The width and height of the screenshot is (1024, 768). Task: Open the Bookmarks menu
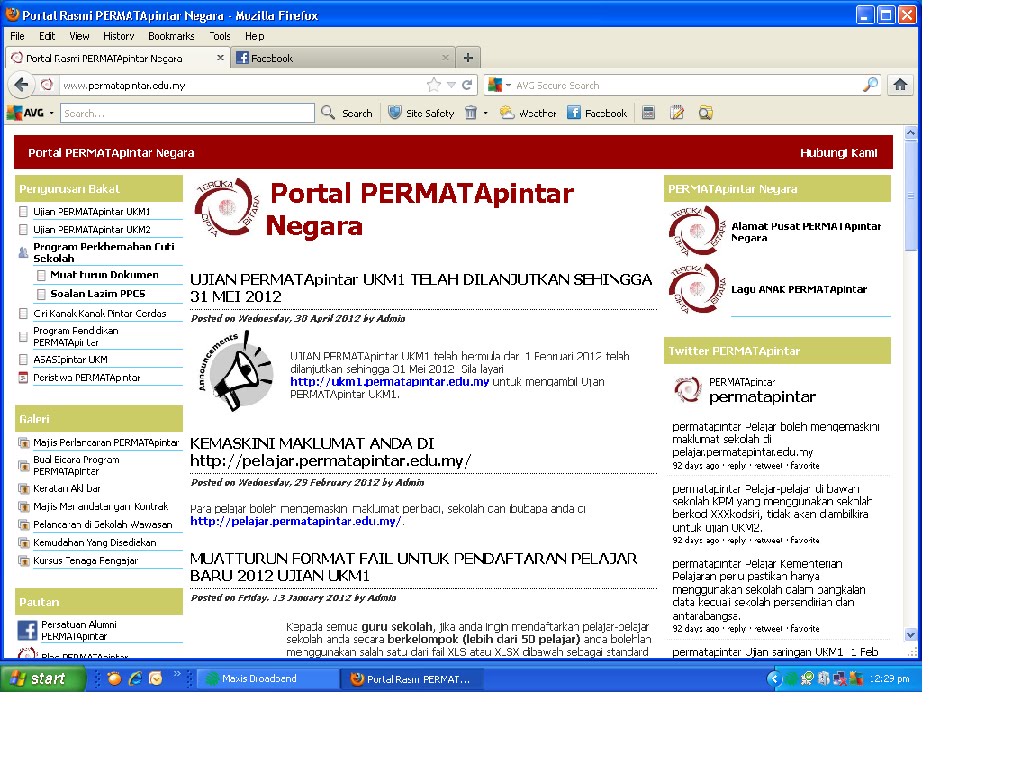171,36
